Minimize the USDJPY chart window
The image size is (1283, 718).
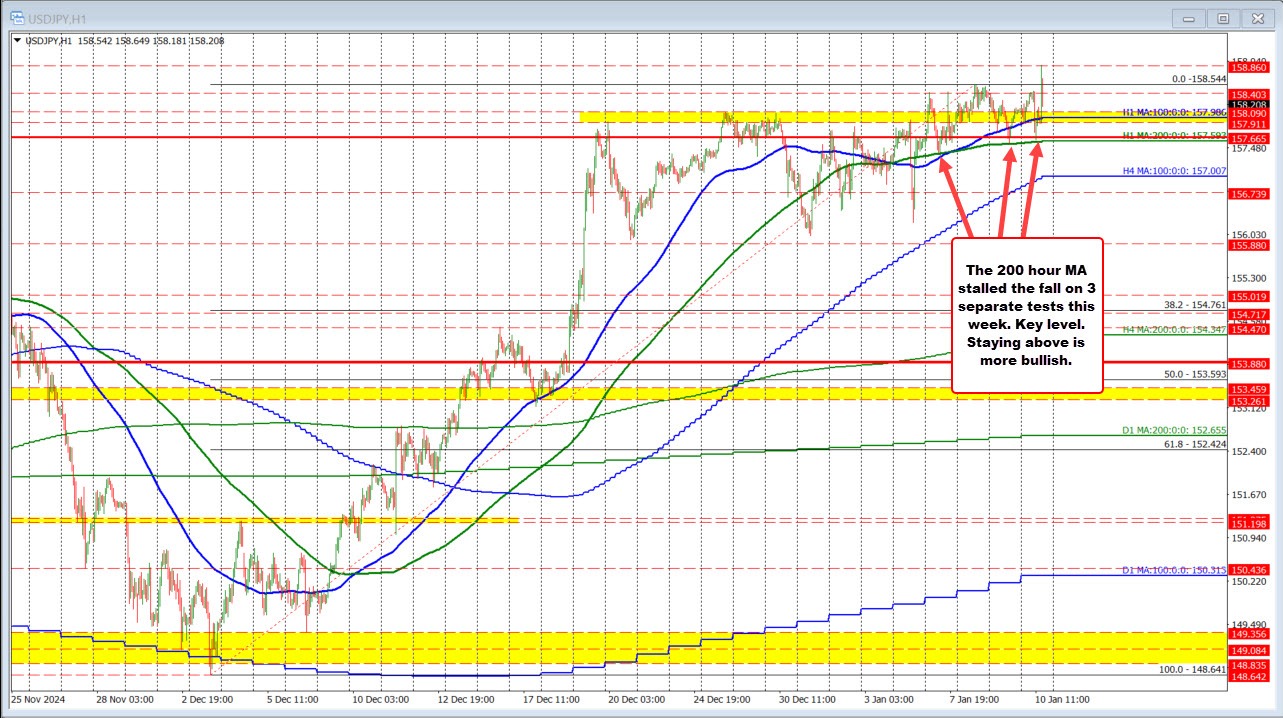tap(1188, 18)
